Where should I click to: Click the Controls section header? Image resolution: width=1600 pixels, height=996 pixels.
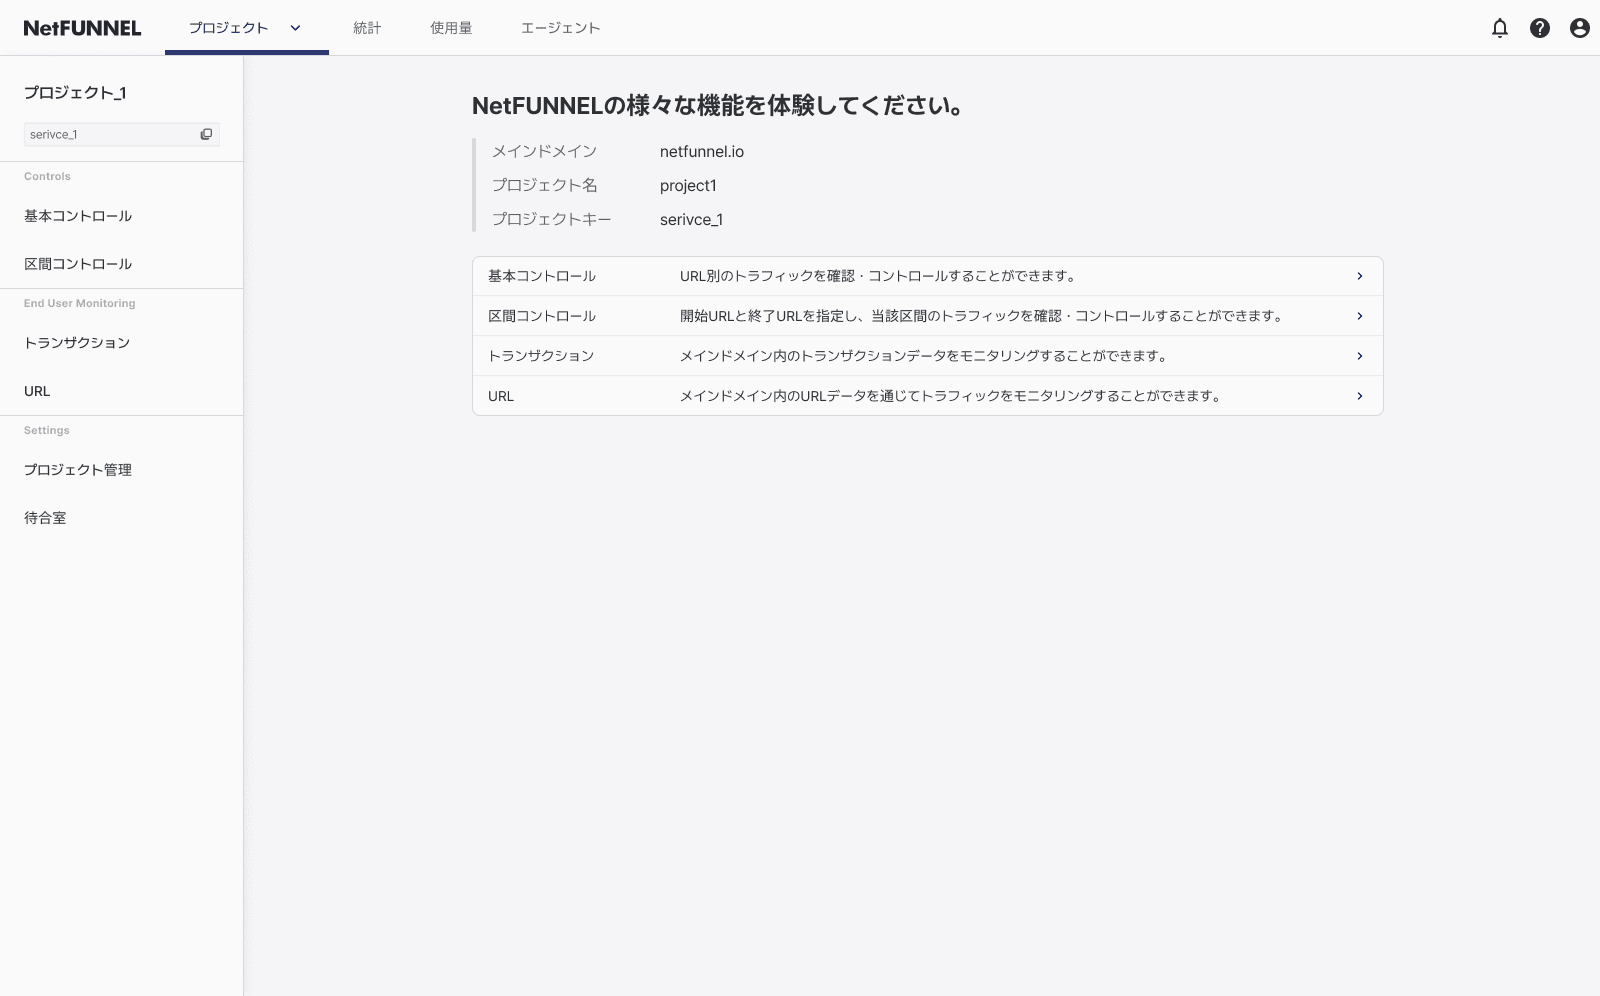pos(47,176)
